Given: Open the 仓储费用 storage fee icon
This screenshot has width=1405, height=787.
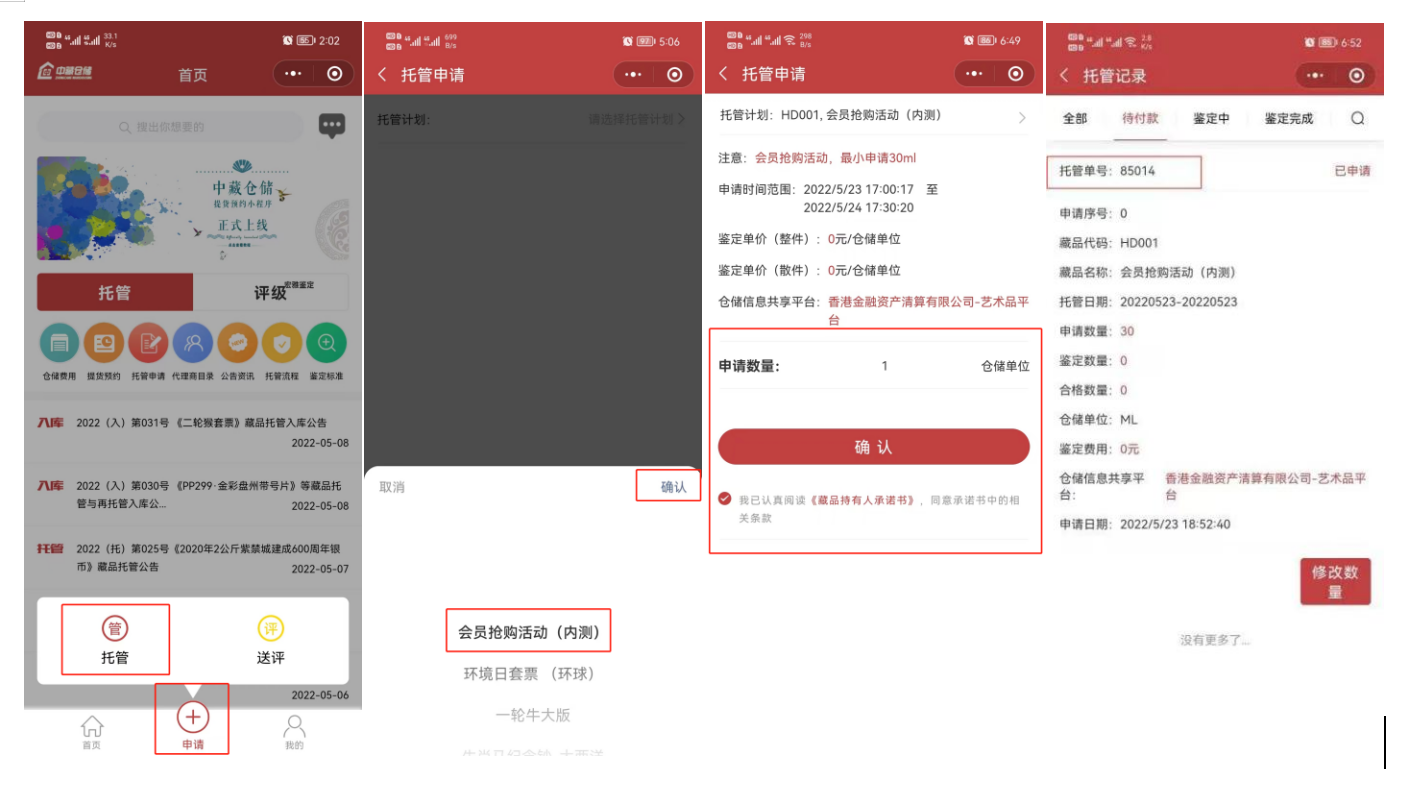Looking at the screenshot, I should click(59, 343).
